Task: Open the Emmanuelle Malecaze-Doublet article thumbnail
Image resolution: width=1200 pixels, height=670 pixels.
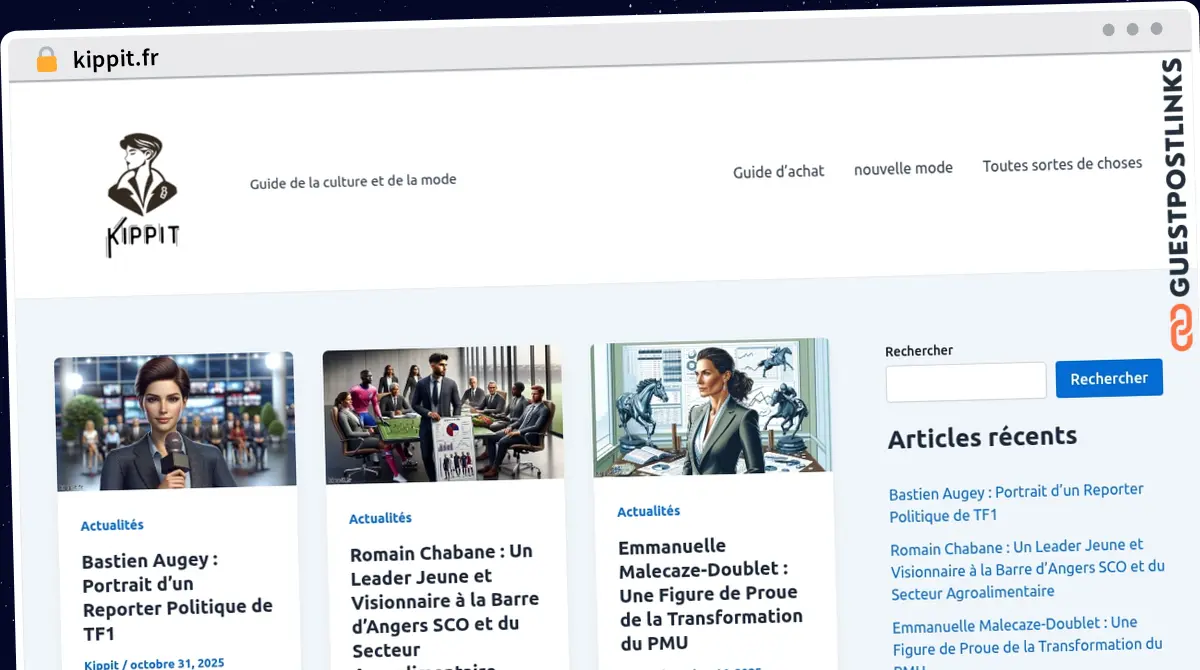Action: pos(711,407)
